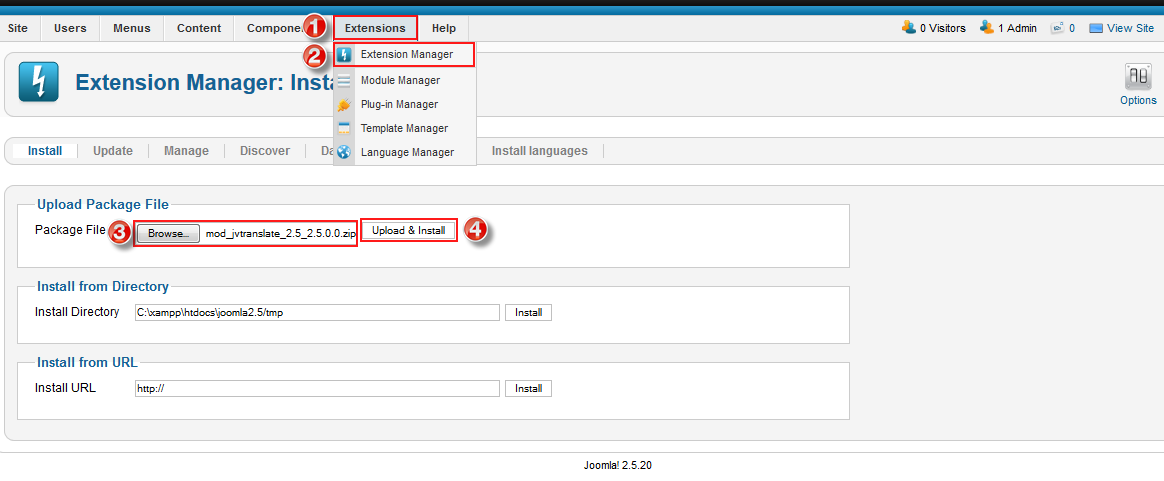Click the Template Manager icon

pyautogui.click(x=344, y=128)
